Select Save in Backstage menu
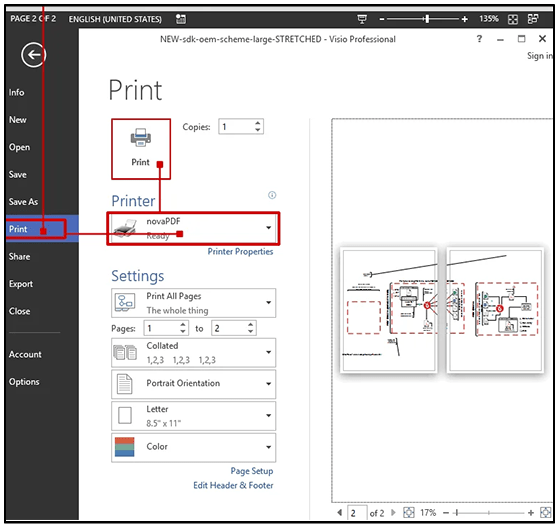This screenshot has width=559, height=527. pos(17,174)
